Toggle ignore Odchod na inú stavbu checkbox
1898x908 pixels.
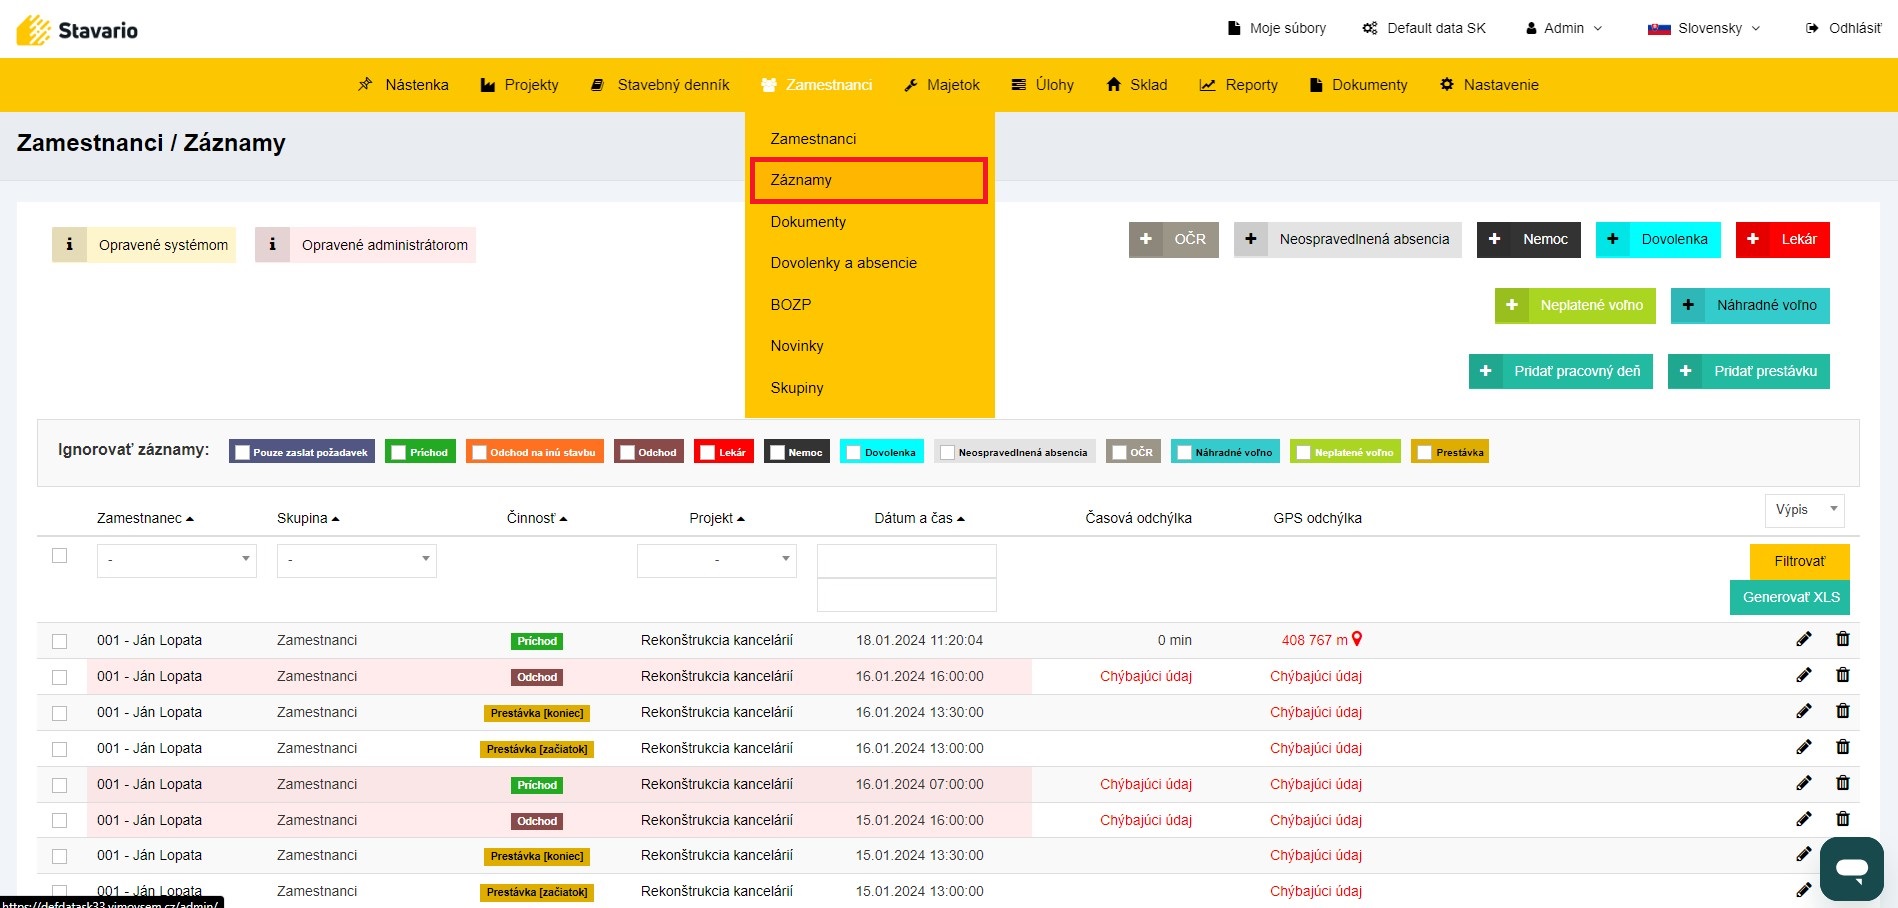(x=479, y=452)
